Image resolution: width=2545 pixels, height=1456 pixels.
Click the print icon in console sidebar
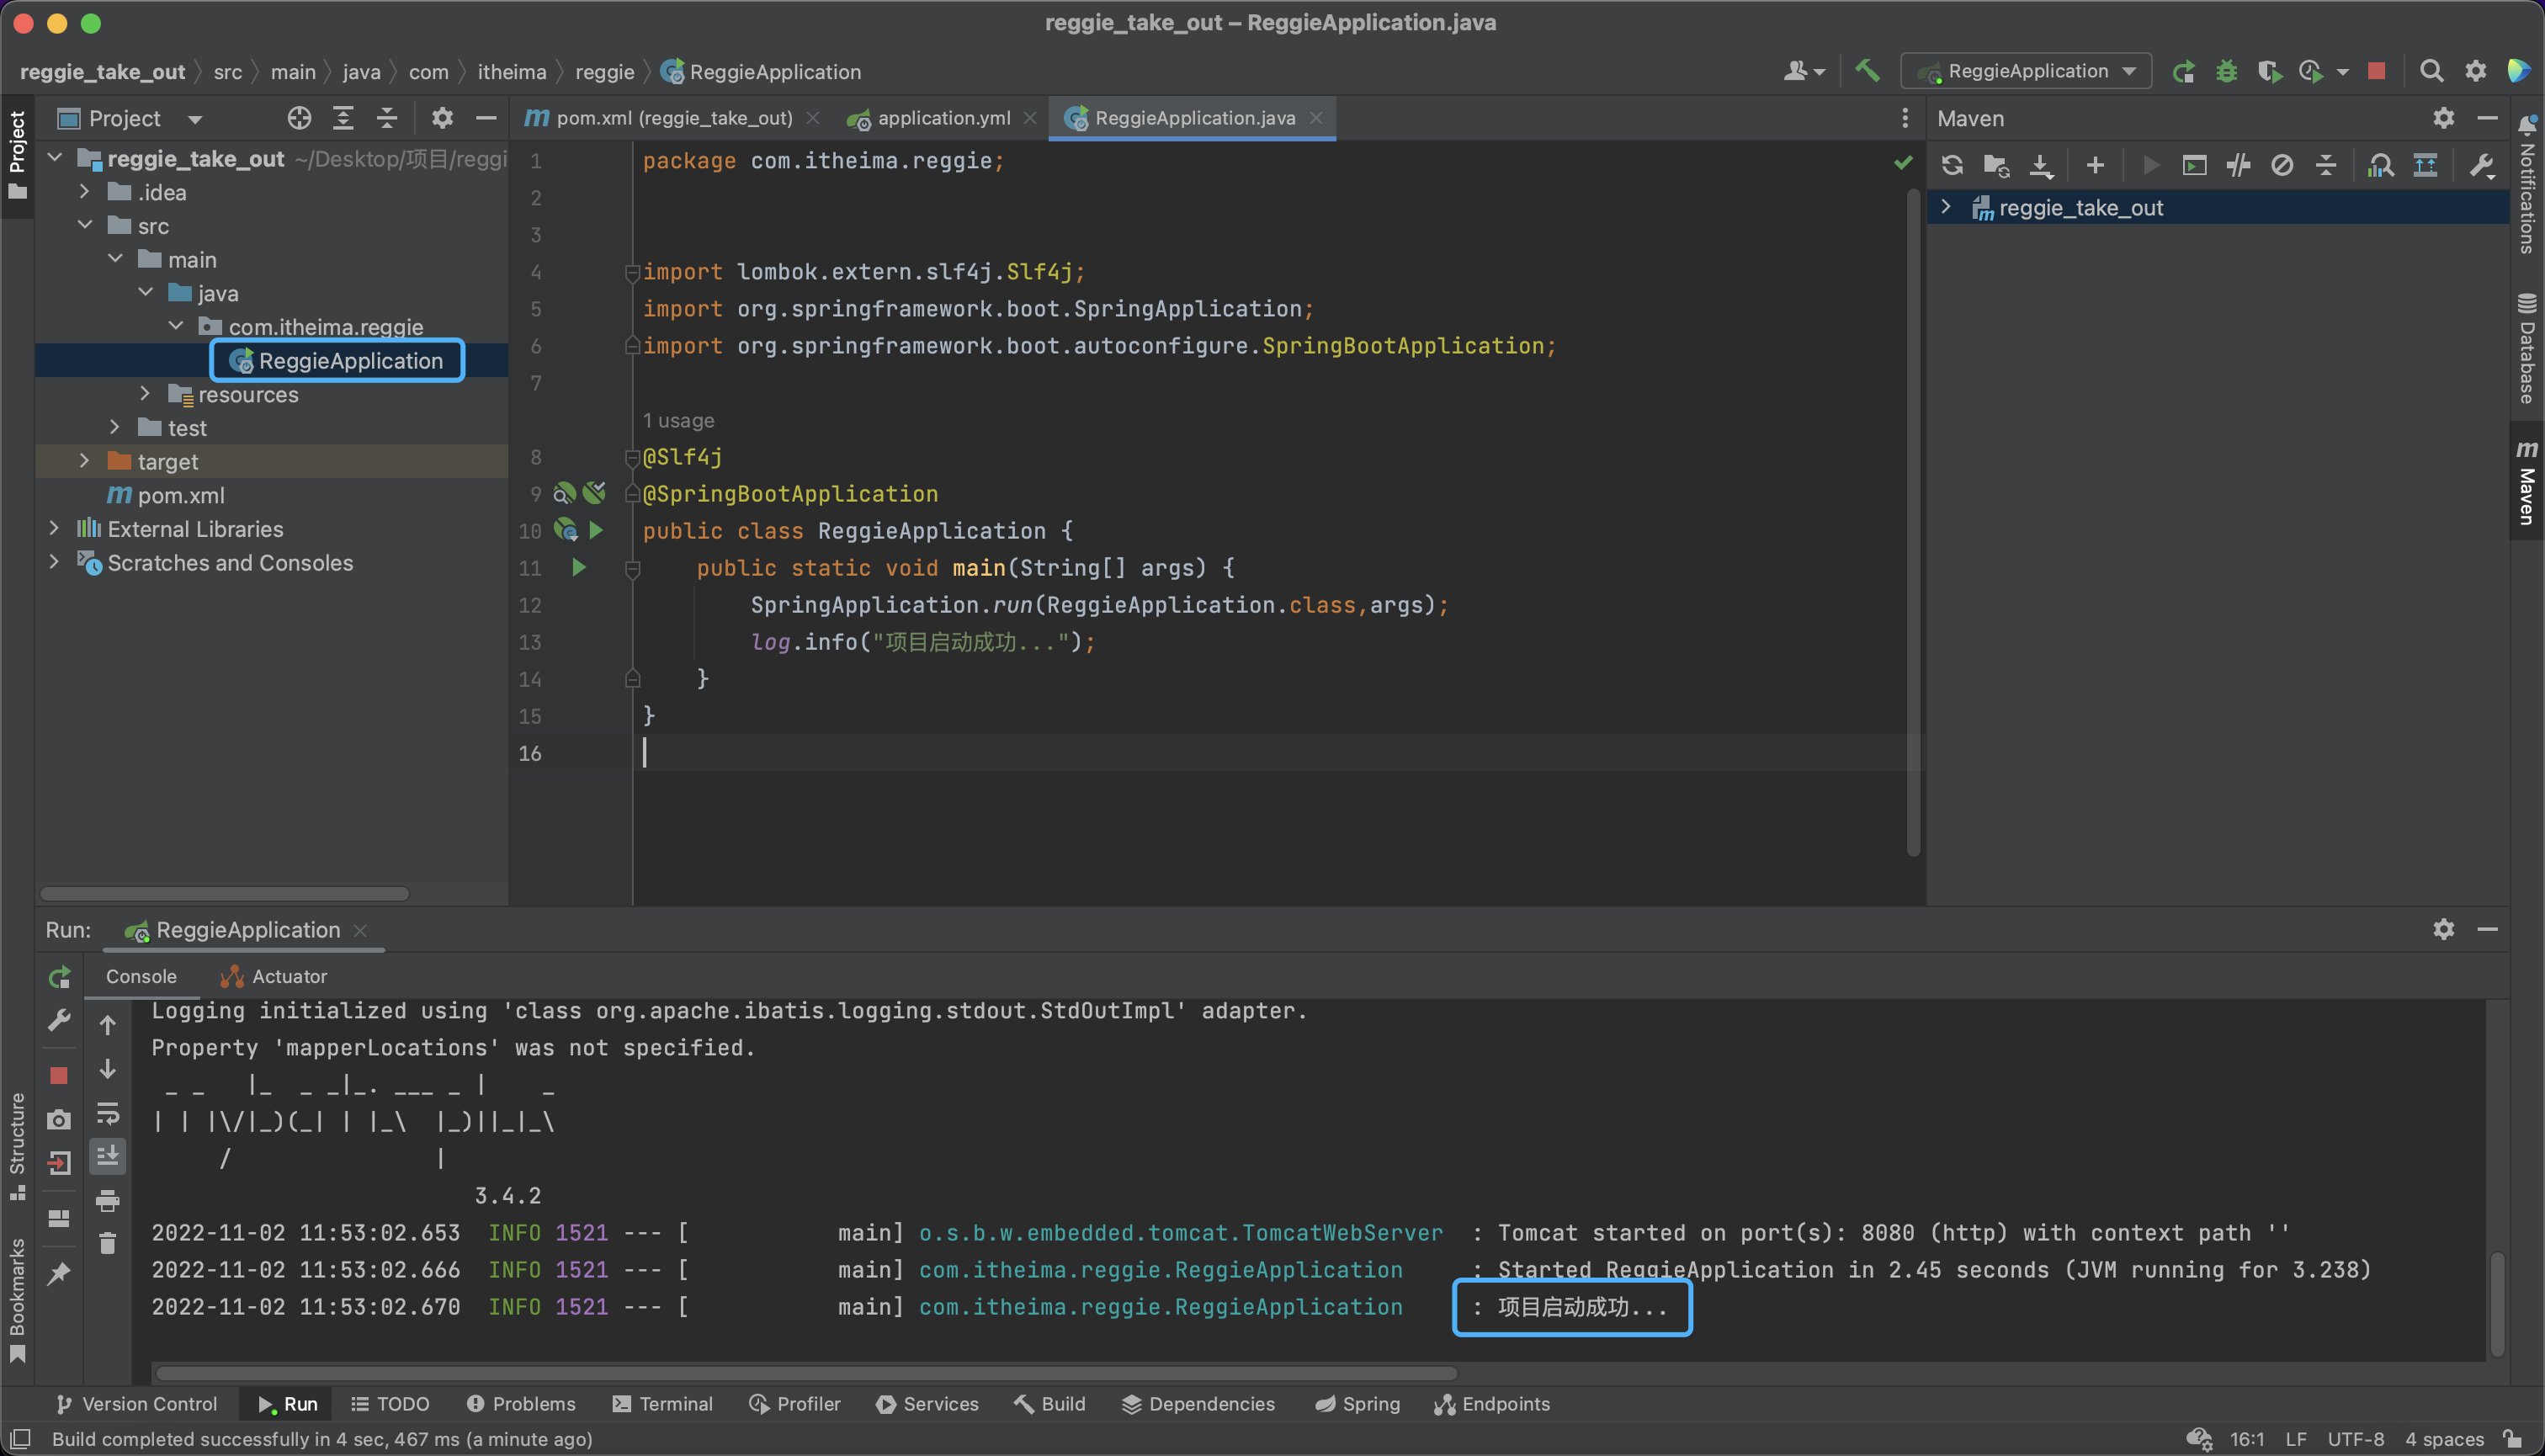click(x=107, y=1200)
